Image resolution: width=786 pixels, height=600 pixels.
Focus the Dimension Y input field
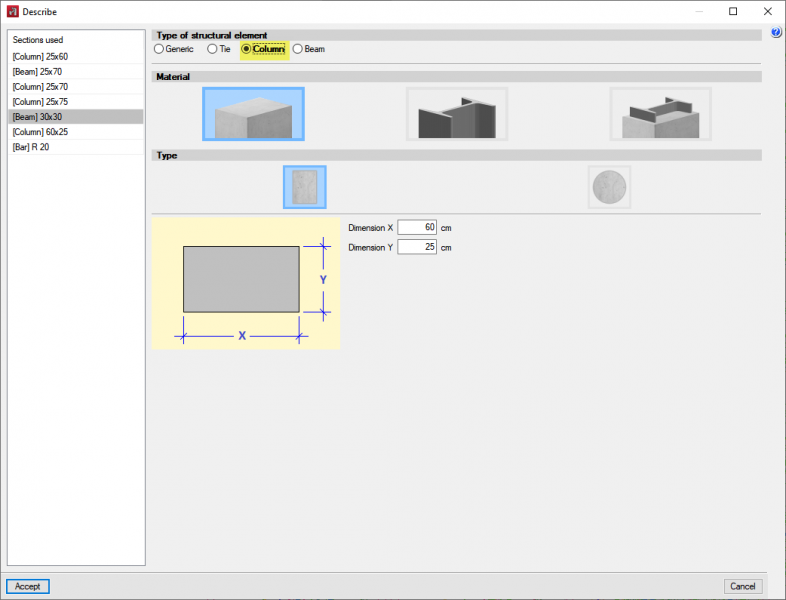point(417,247)
